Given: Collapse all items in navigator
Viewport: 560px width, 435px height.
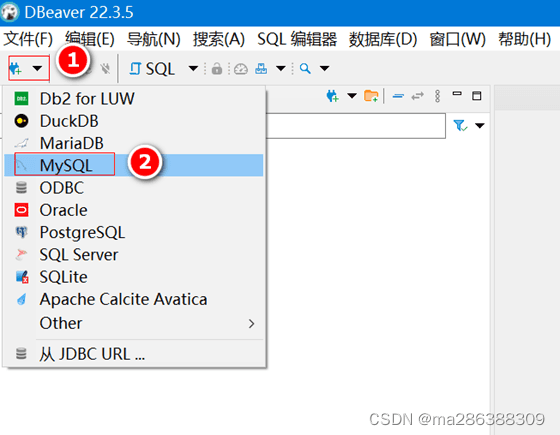Looking at the screenshot, I should click(398, 96).
